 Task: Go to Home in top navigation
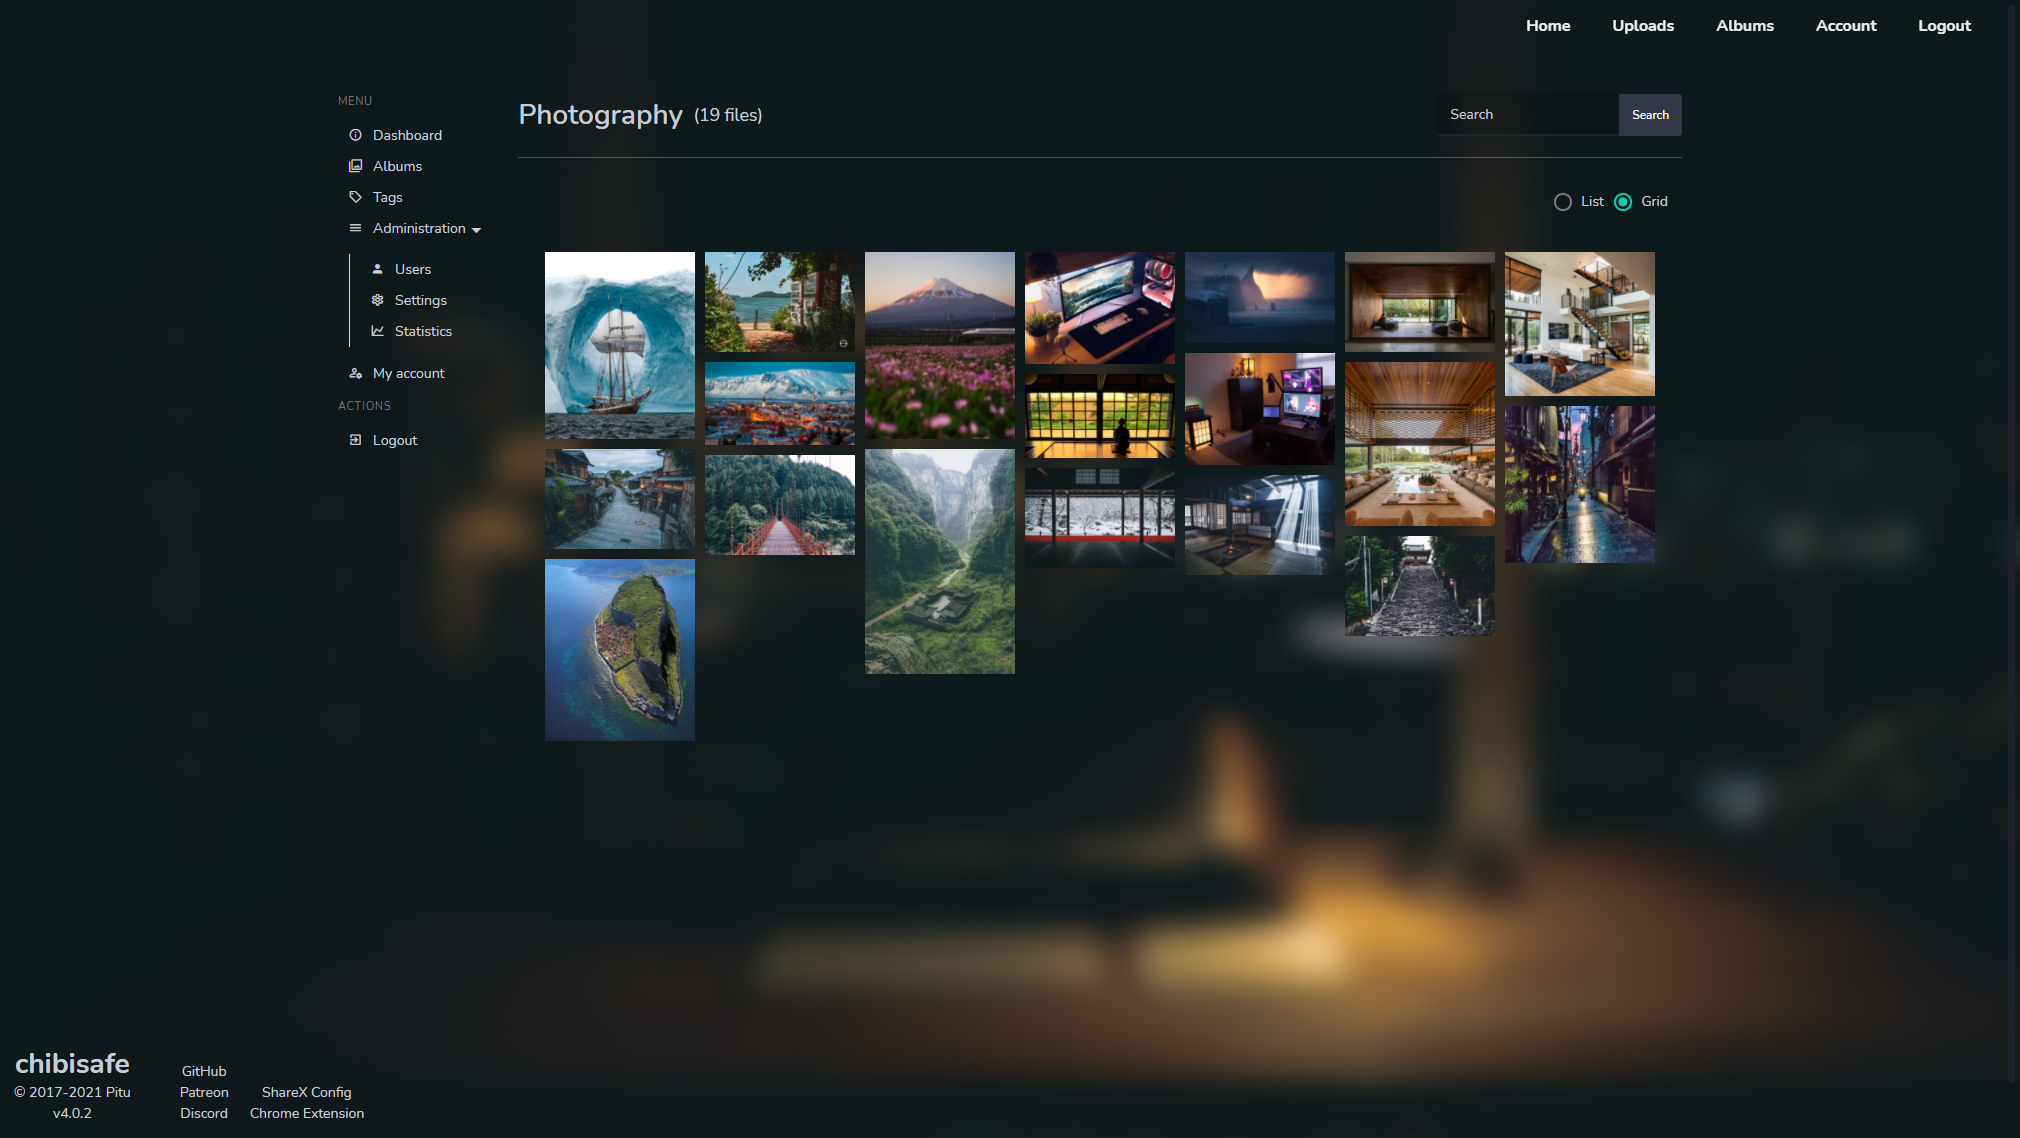1547,26
